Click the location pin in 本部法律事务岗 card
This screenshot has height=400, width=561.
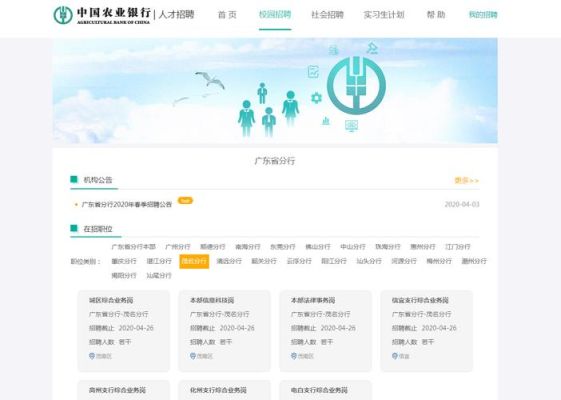(x=294, y=356)
